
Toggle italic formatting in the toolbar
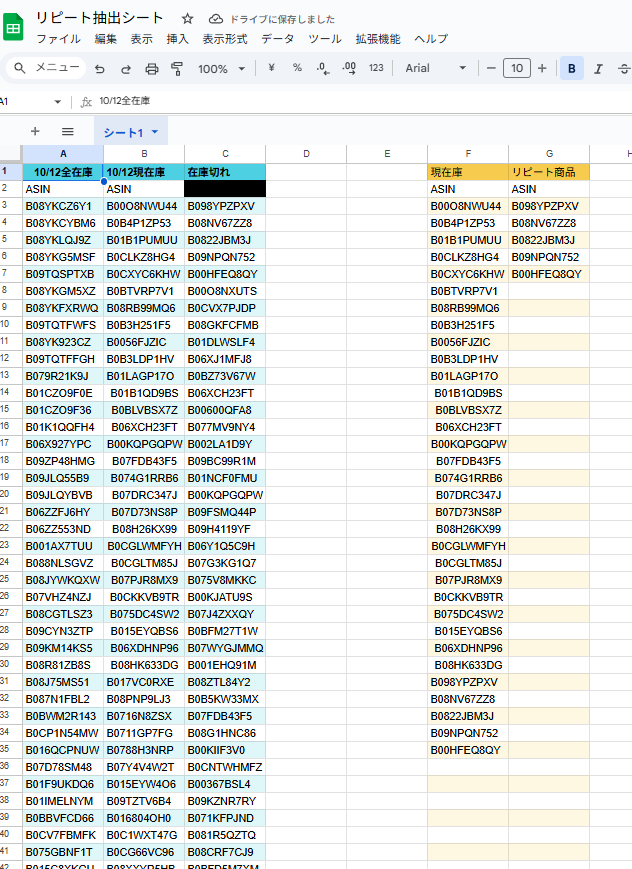coord(598,68)
